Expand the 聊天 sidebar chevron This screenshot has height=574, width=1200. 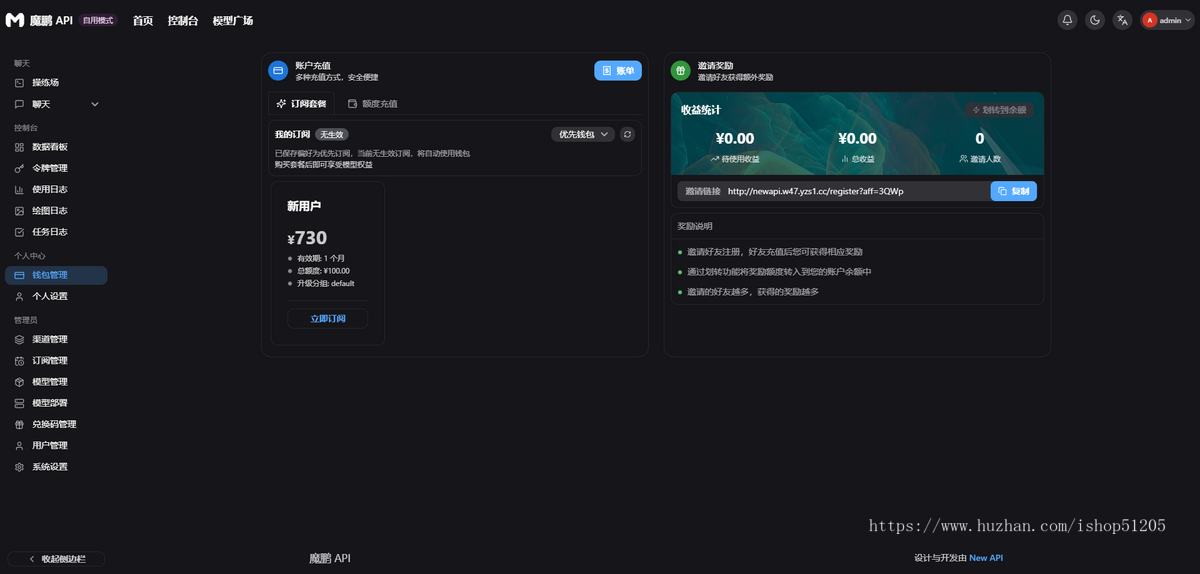pyautogui.click(x=95, y=104)
